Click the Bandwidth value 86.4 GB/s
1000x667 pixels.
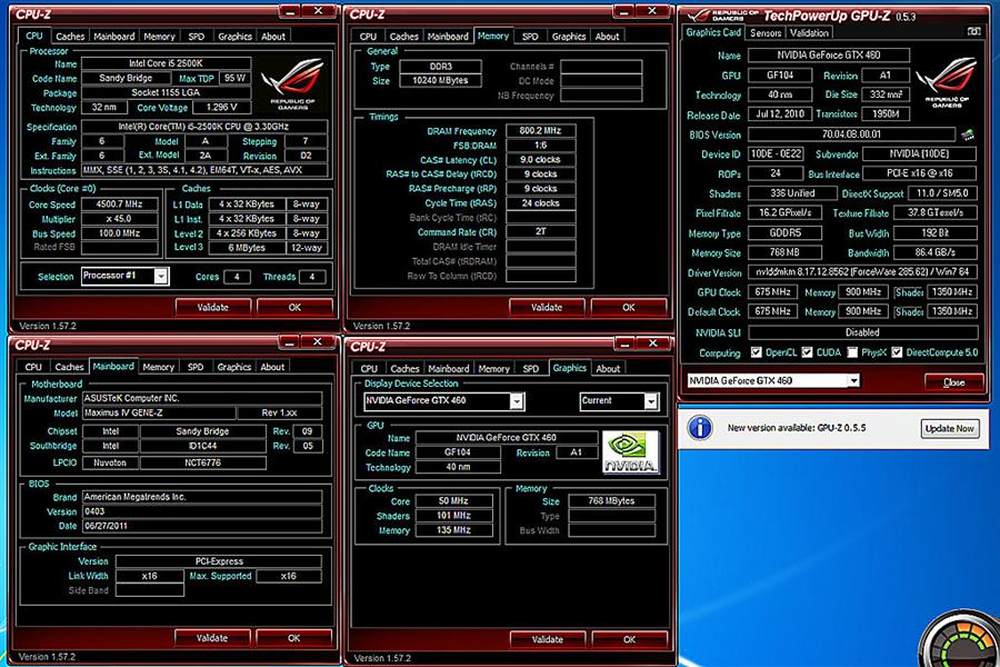coord(935,253)
